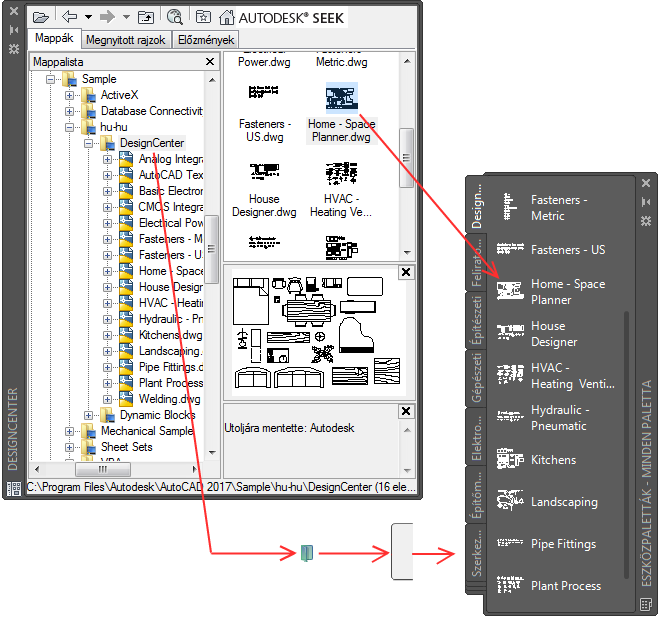Viewport: 659px width, 617px height.
Task: Open the Autodesk Seek link
Action: [291, 18]
